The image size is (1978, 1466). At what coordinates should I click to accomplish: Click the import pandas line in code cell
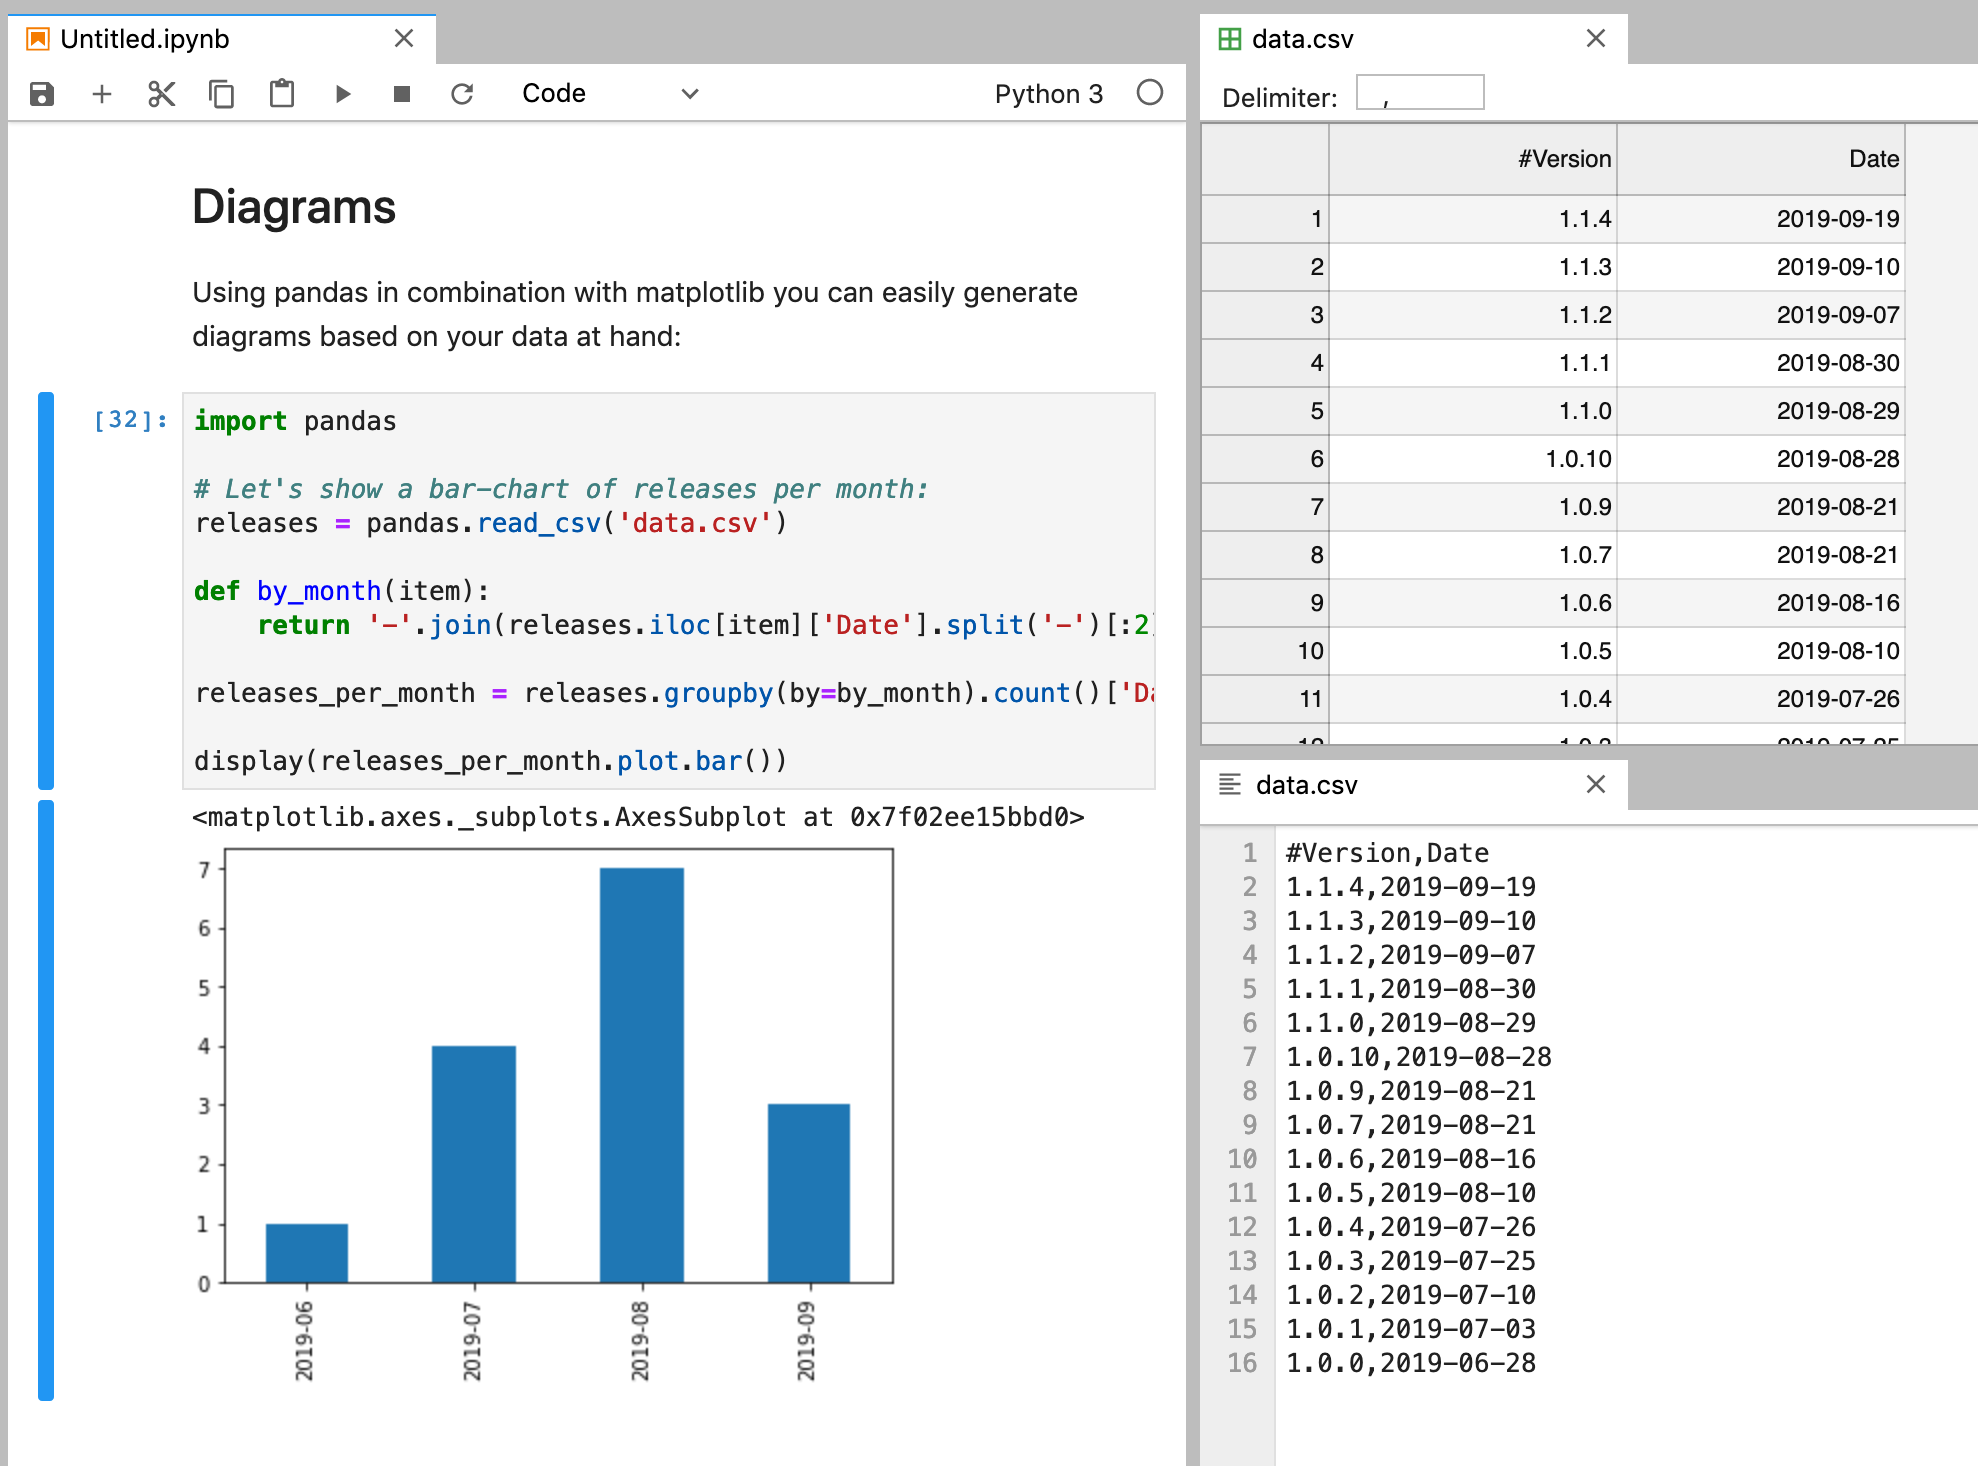click(x=295, y=421)
